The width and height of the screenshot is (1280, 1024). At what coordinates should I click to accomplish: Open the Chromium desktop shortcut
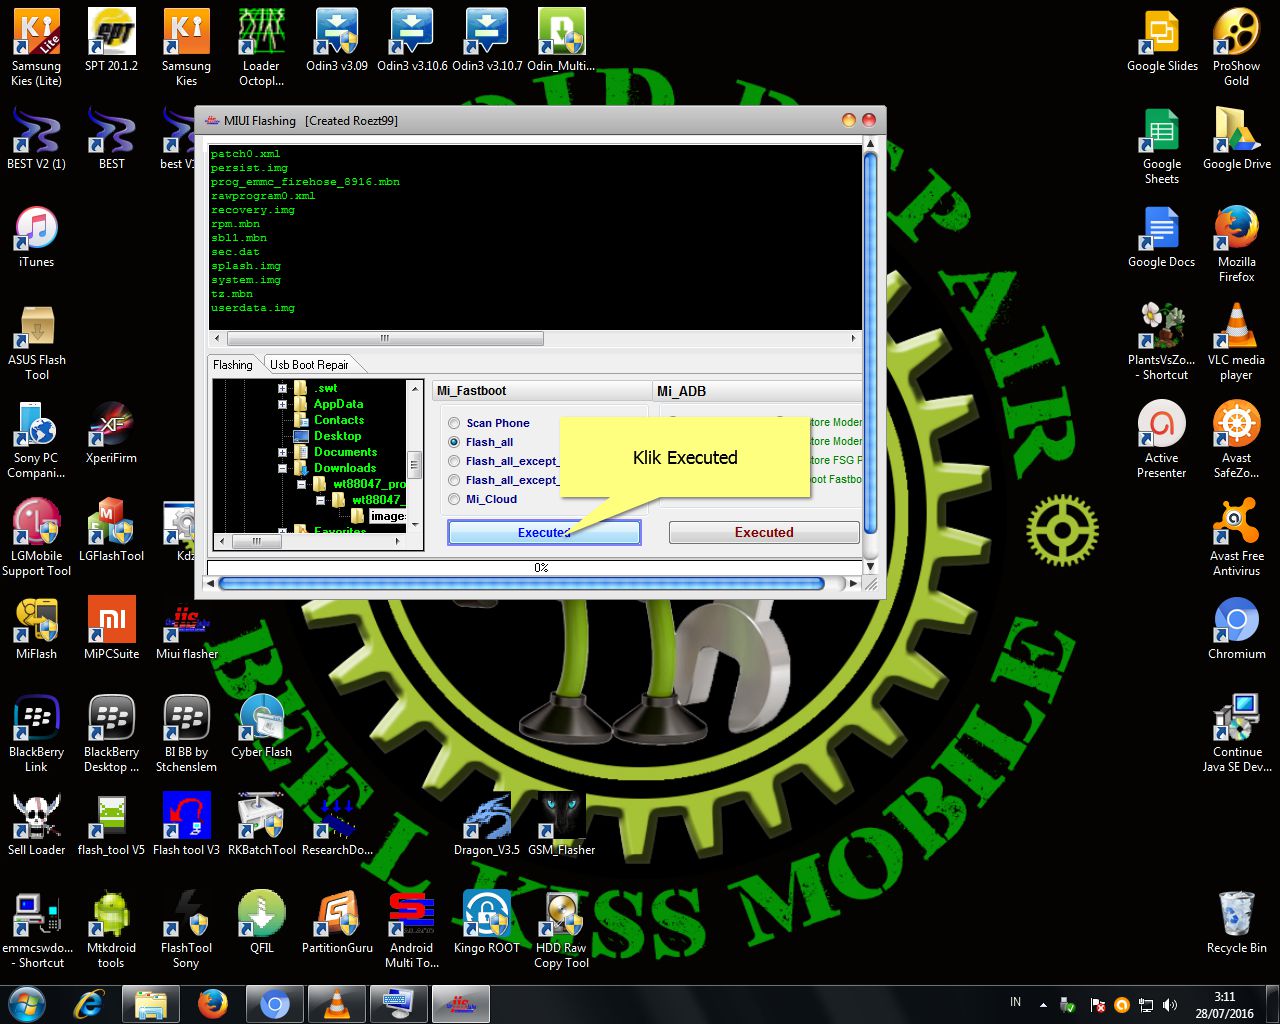(1236, 629)
